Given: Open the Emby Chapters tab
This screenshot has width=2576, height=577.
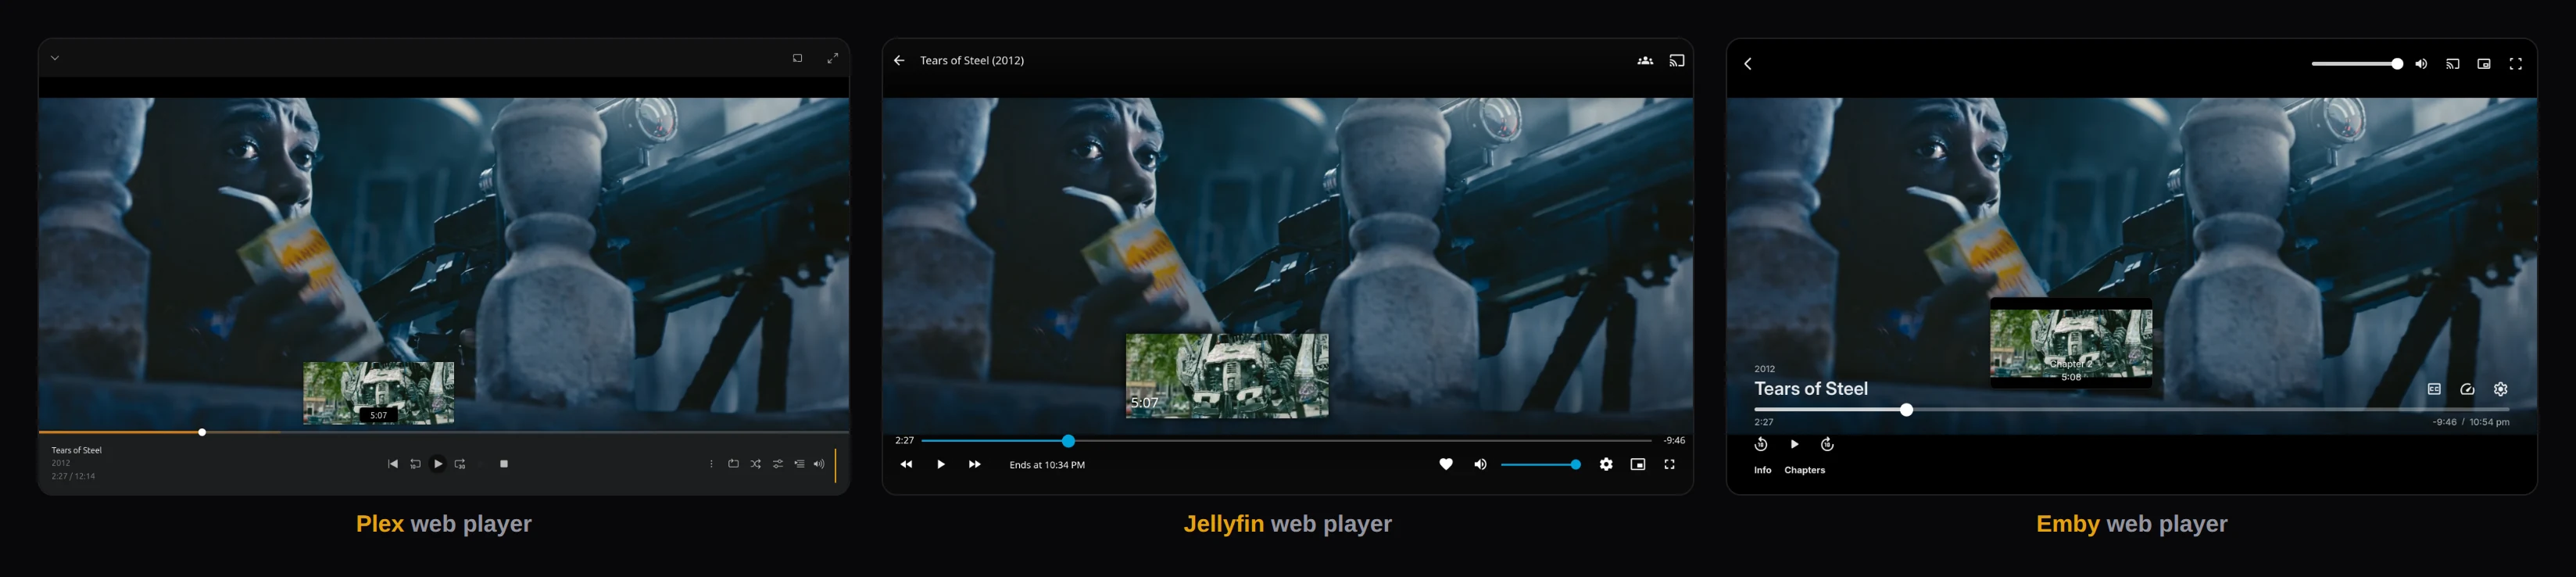Looking at the screenshot, I should click(x=1805, y=470).
